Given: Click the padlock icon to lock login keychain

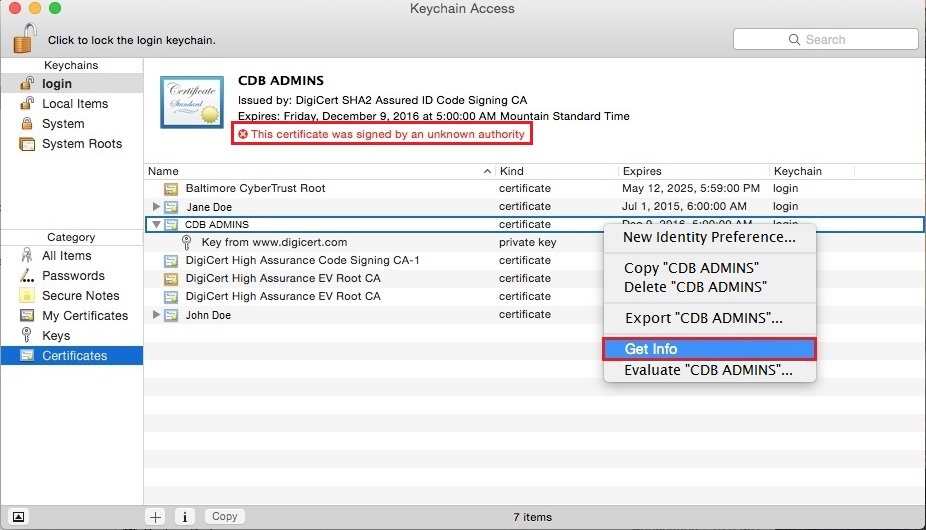Looking at the screenshot, I should [x=23, y=38].
